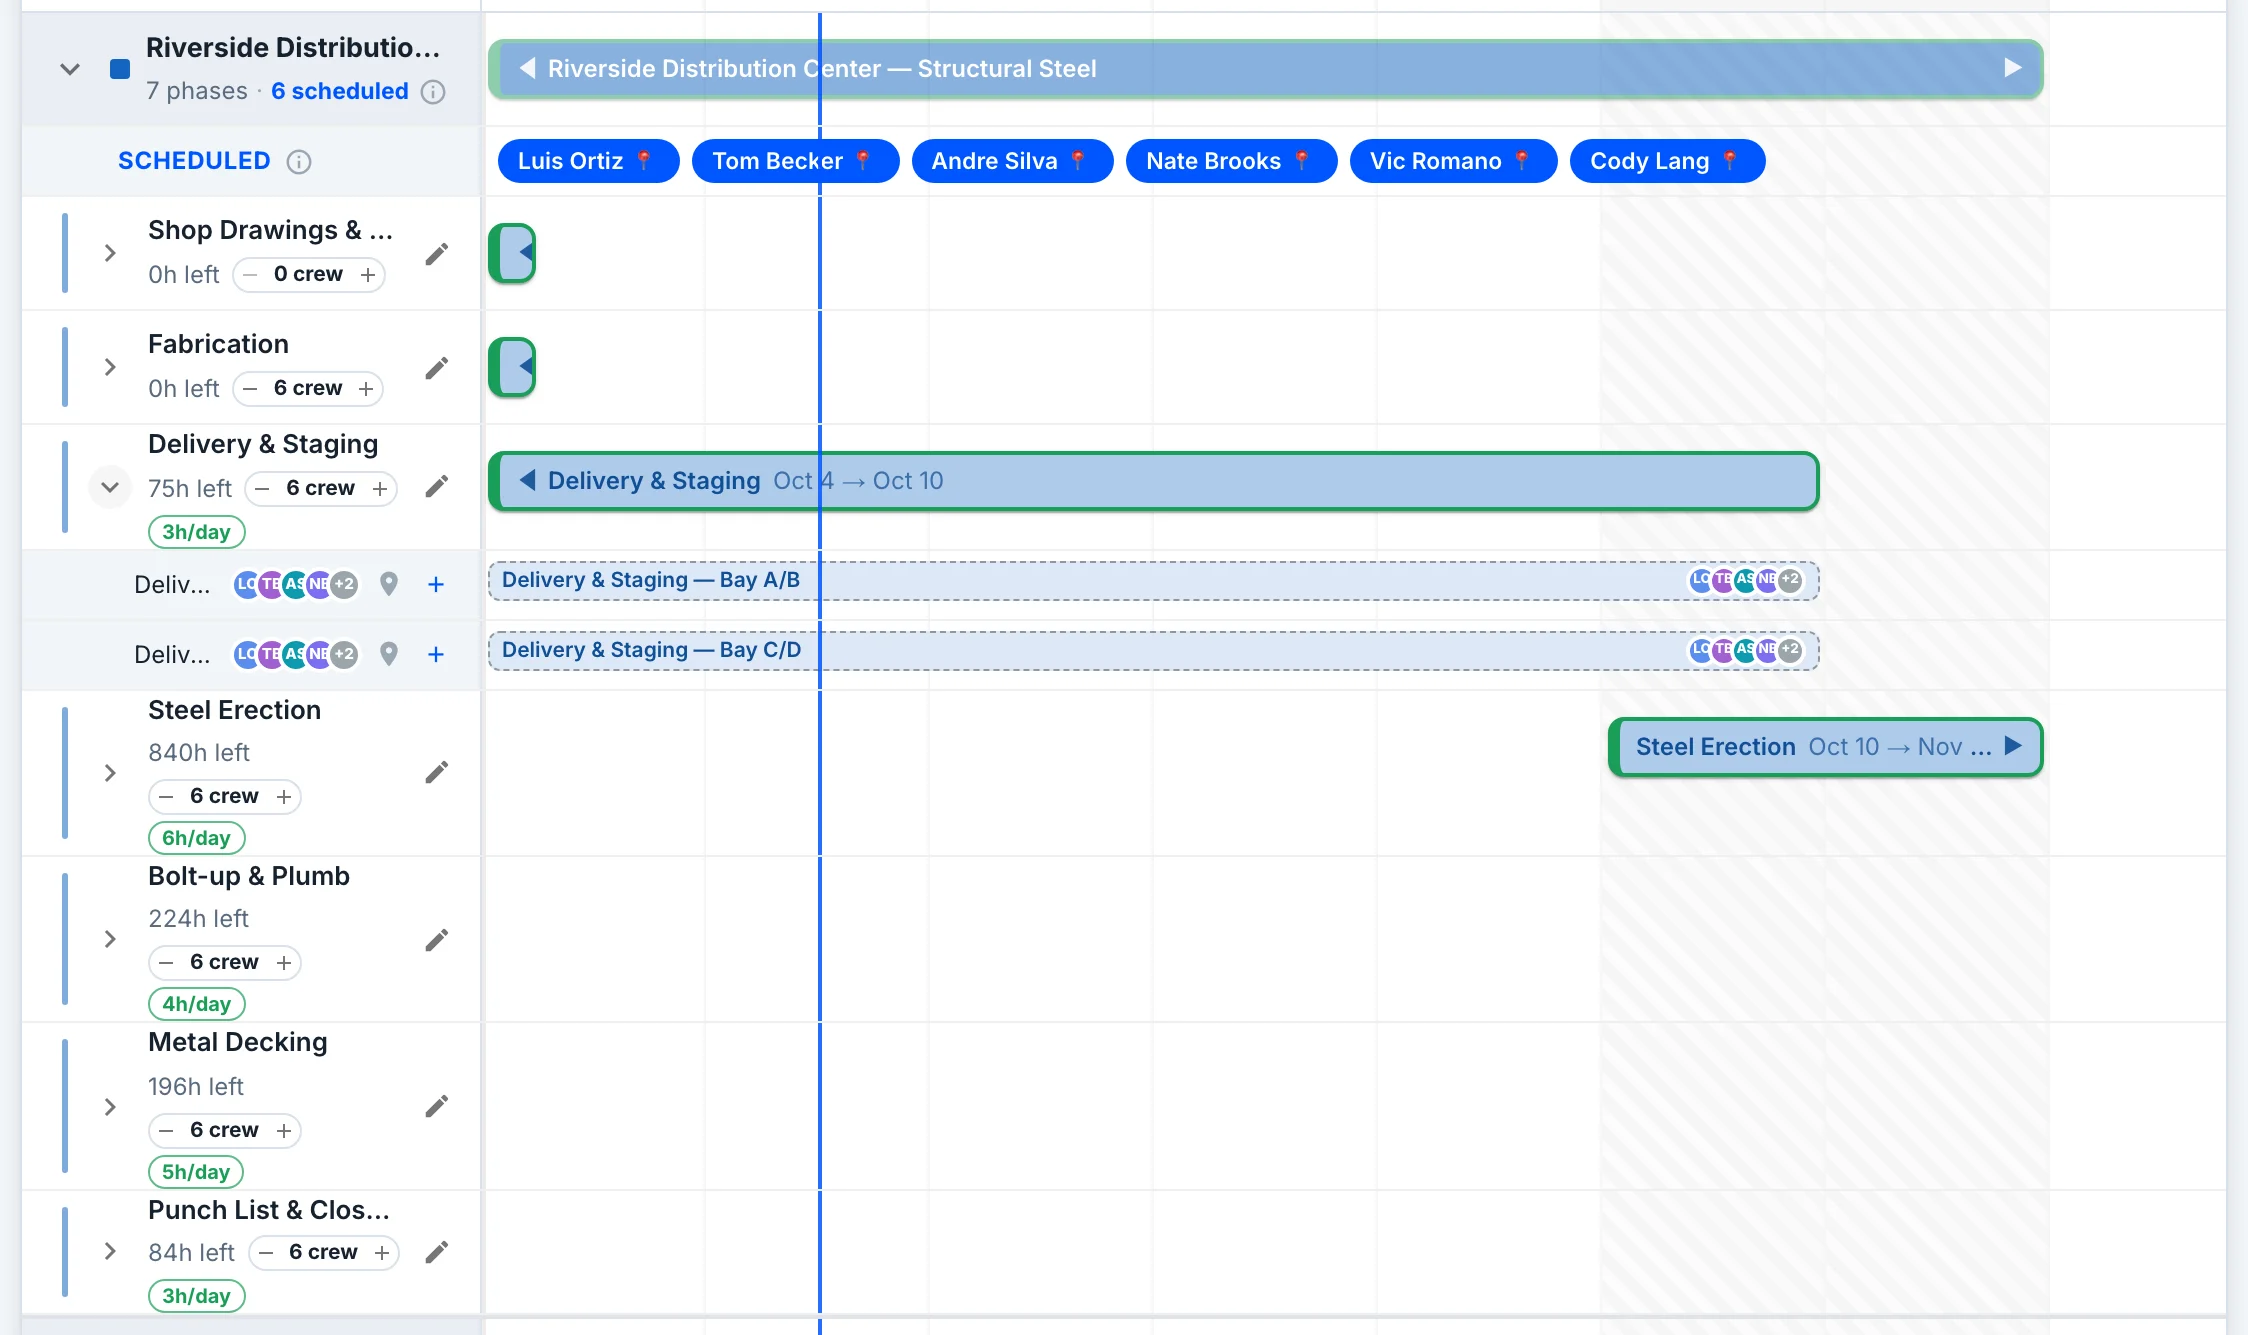Viewport: 2248px width, 1335px height.
Task: Add assignee with plus on Bay C/D row
Action: tap(436, 654)
